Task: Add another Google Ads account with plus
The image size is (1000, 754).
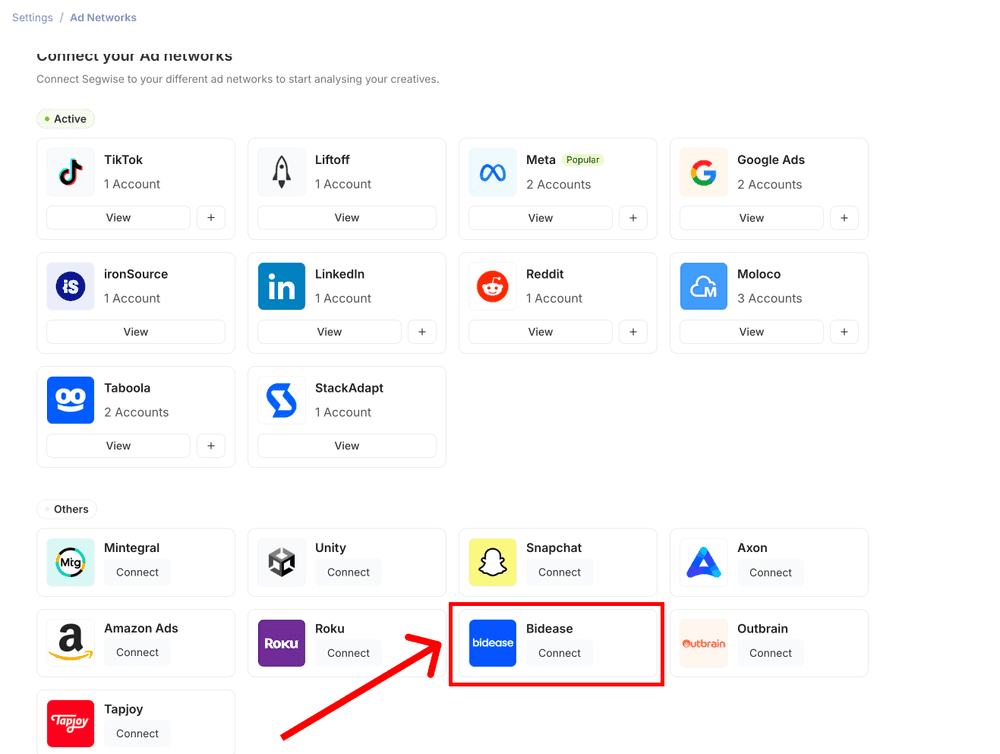Action: pyautogui.click(x=844, y=218)
